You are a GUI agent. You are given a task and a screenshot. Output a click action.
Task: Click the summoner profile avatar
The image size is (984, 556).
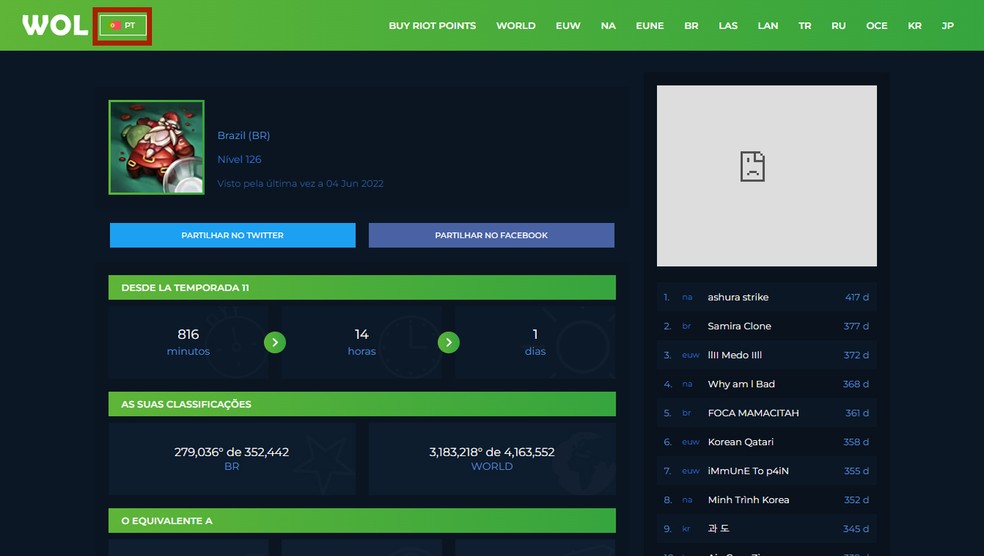(x=156, y=147)
